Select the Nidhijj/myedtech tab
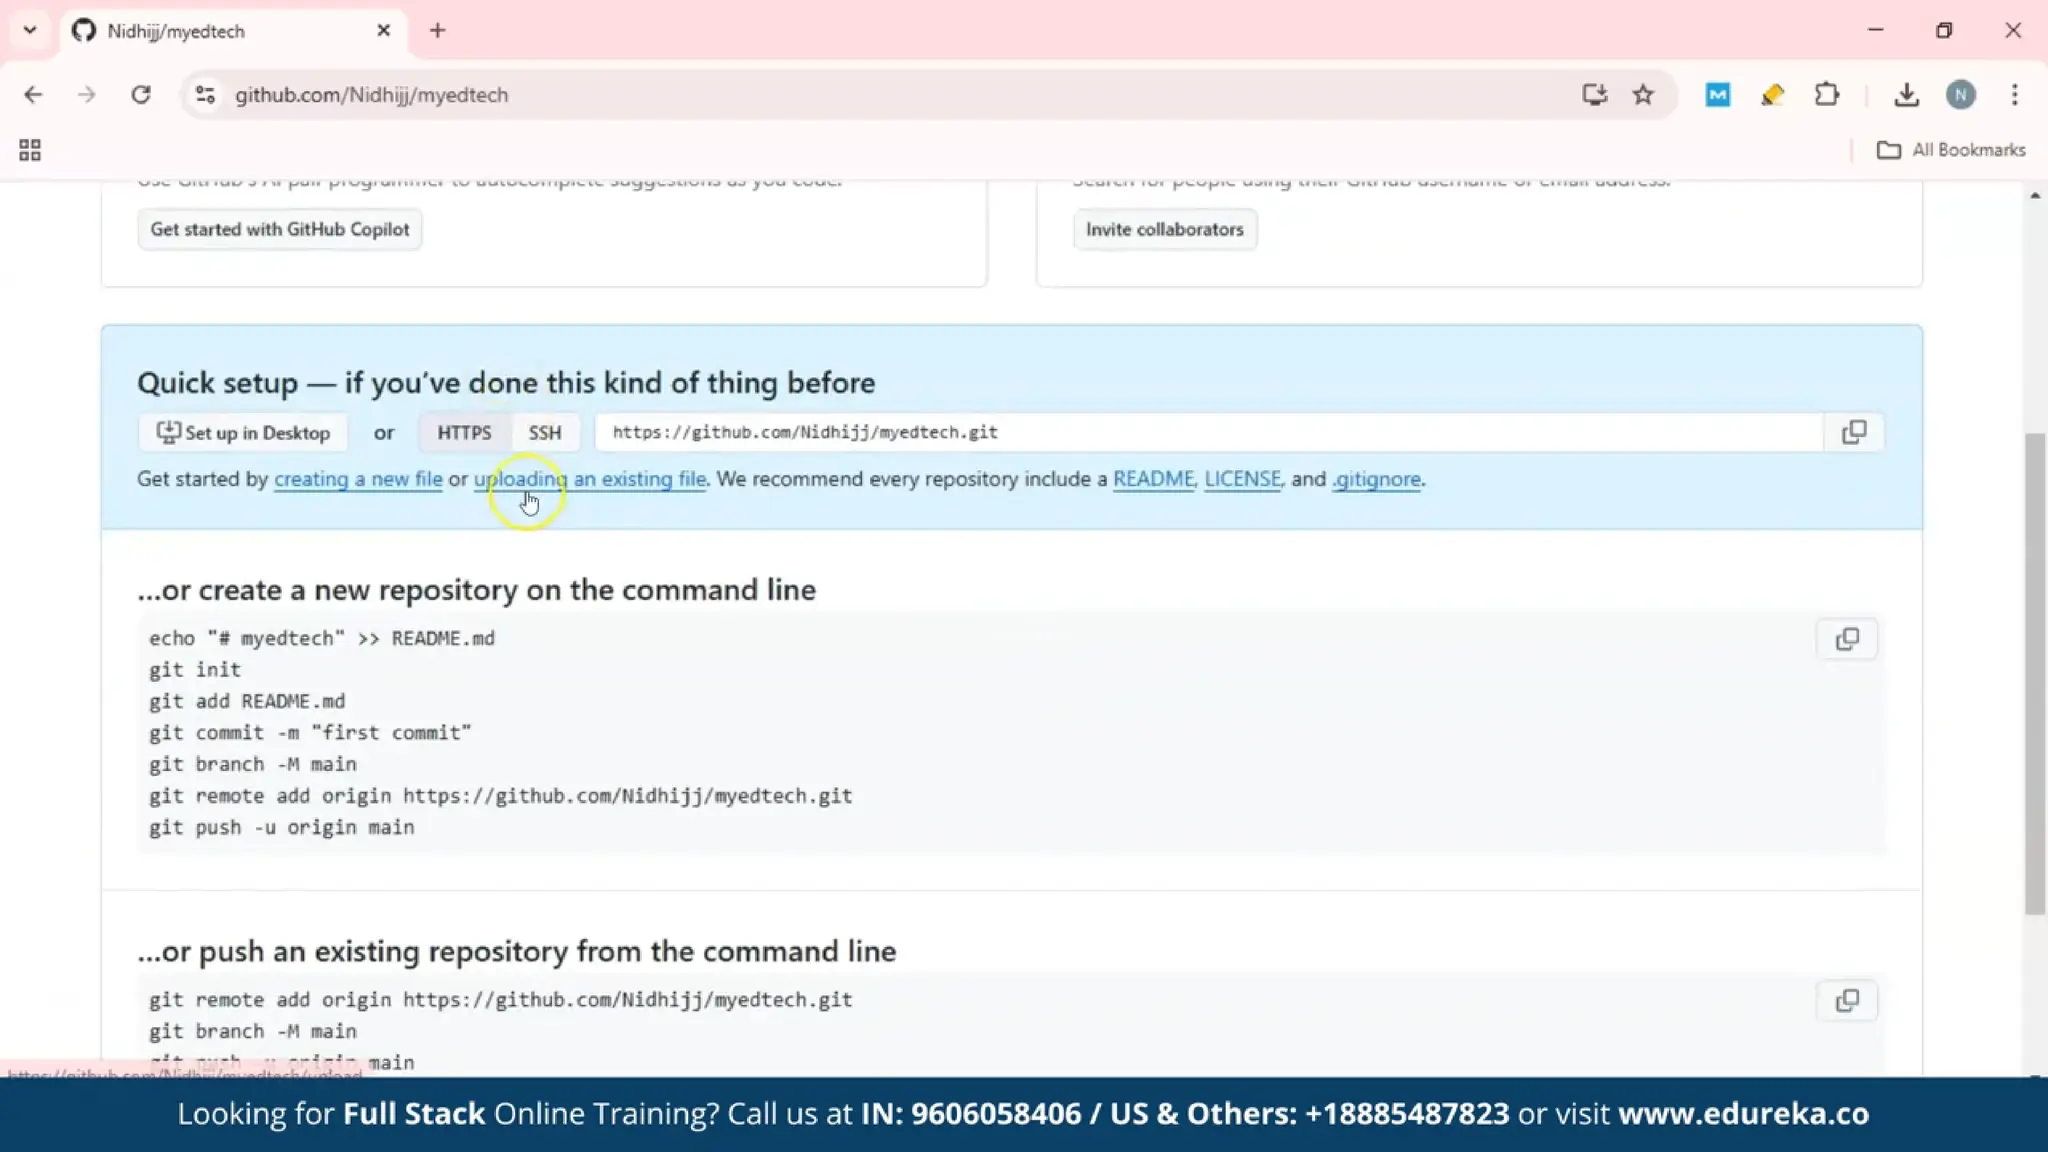This screenshot has height=1152, width=2048. 232,31
